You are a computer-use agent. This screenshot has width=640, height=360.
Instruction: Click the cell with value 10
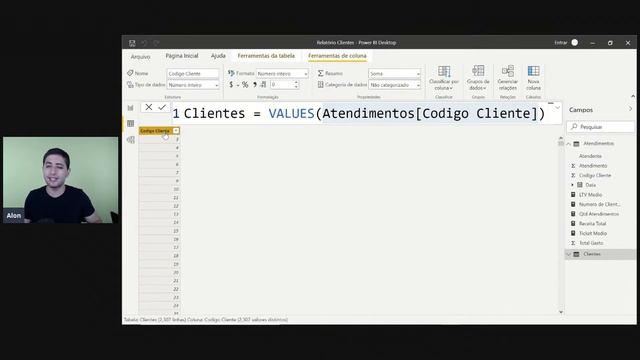point(159,189)
